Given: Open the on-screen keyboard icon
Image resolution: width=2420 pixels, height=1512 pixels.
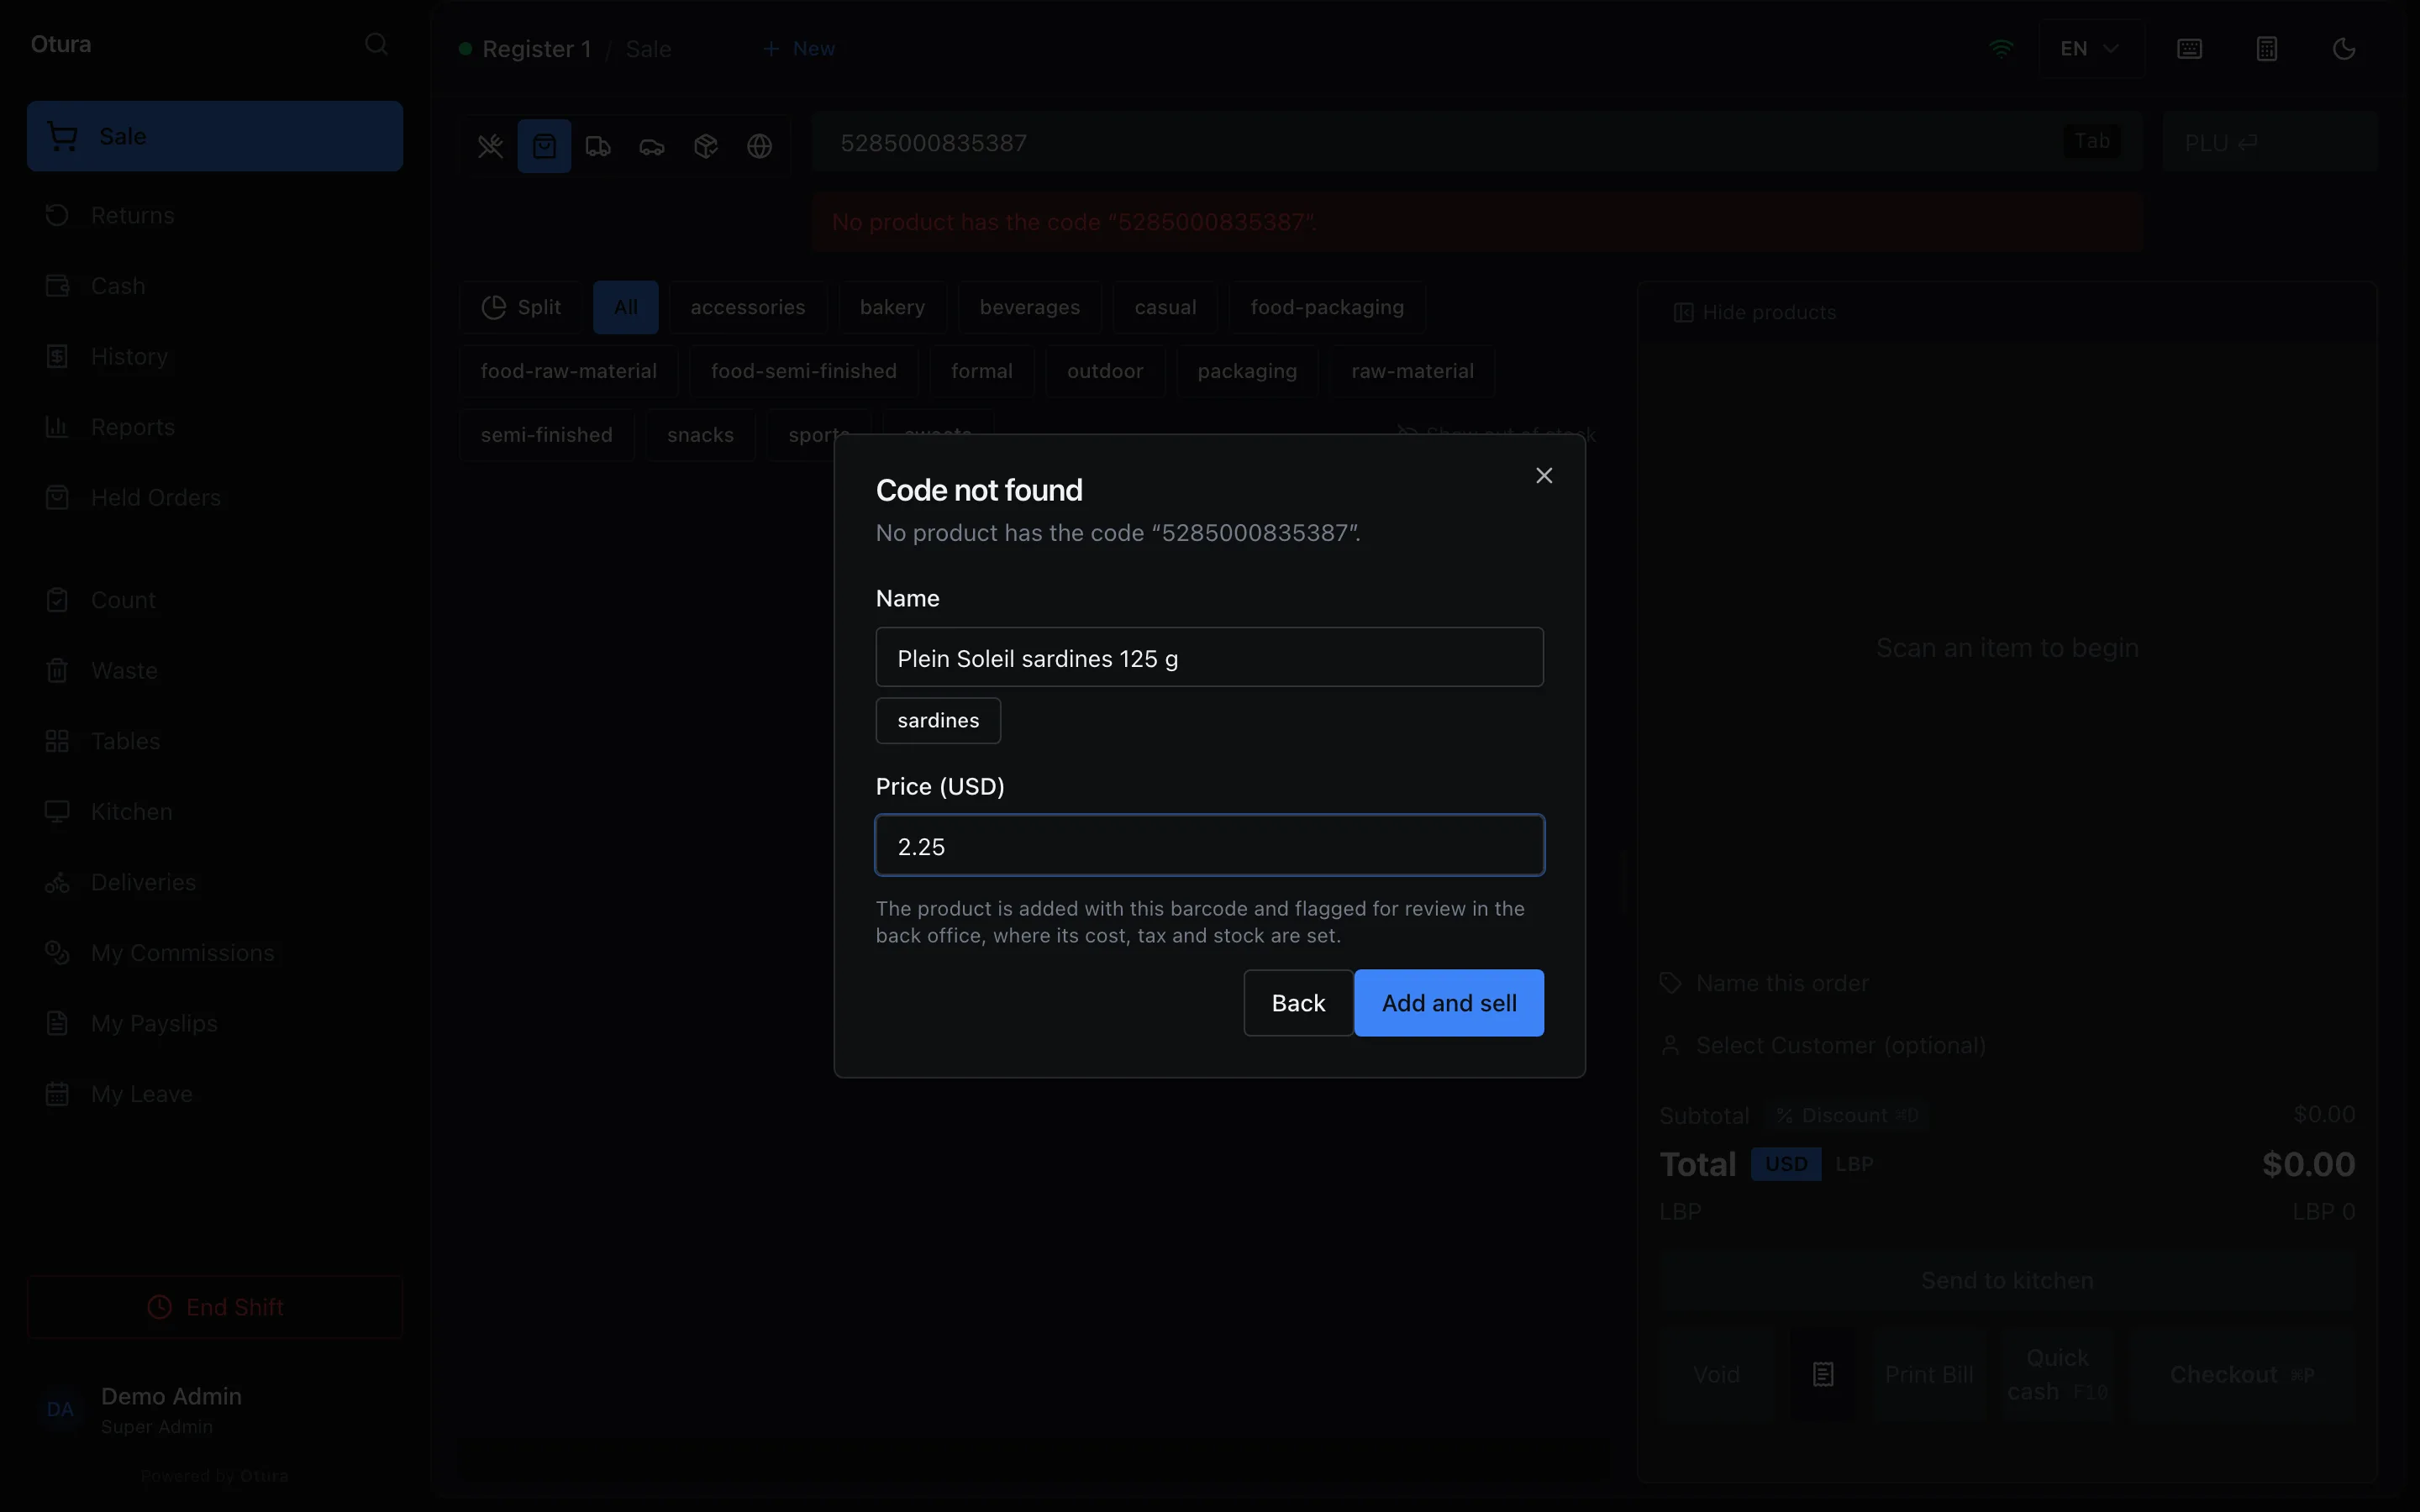Looking at the screenshot, I should [x=2189, y=49].
